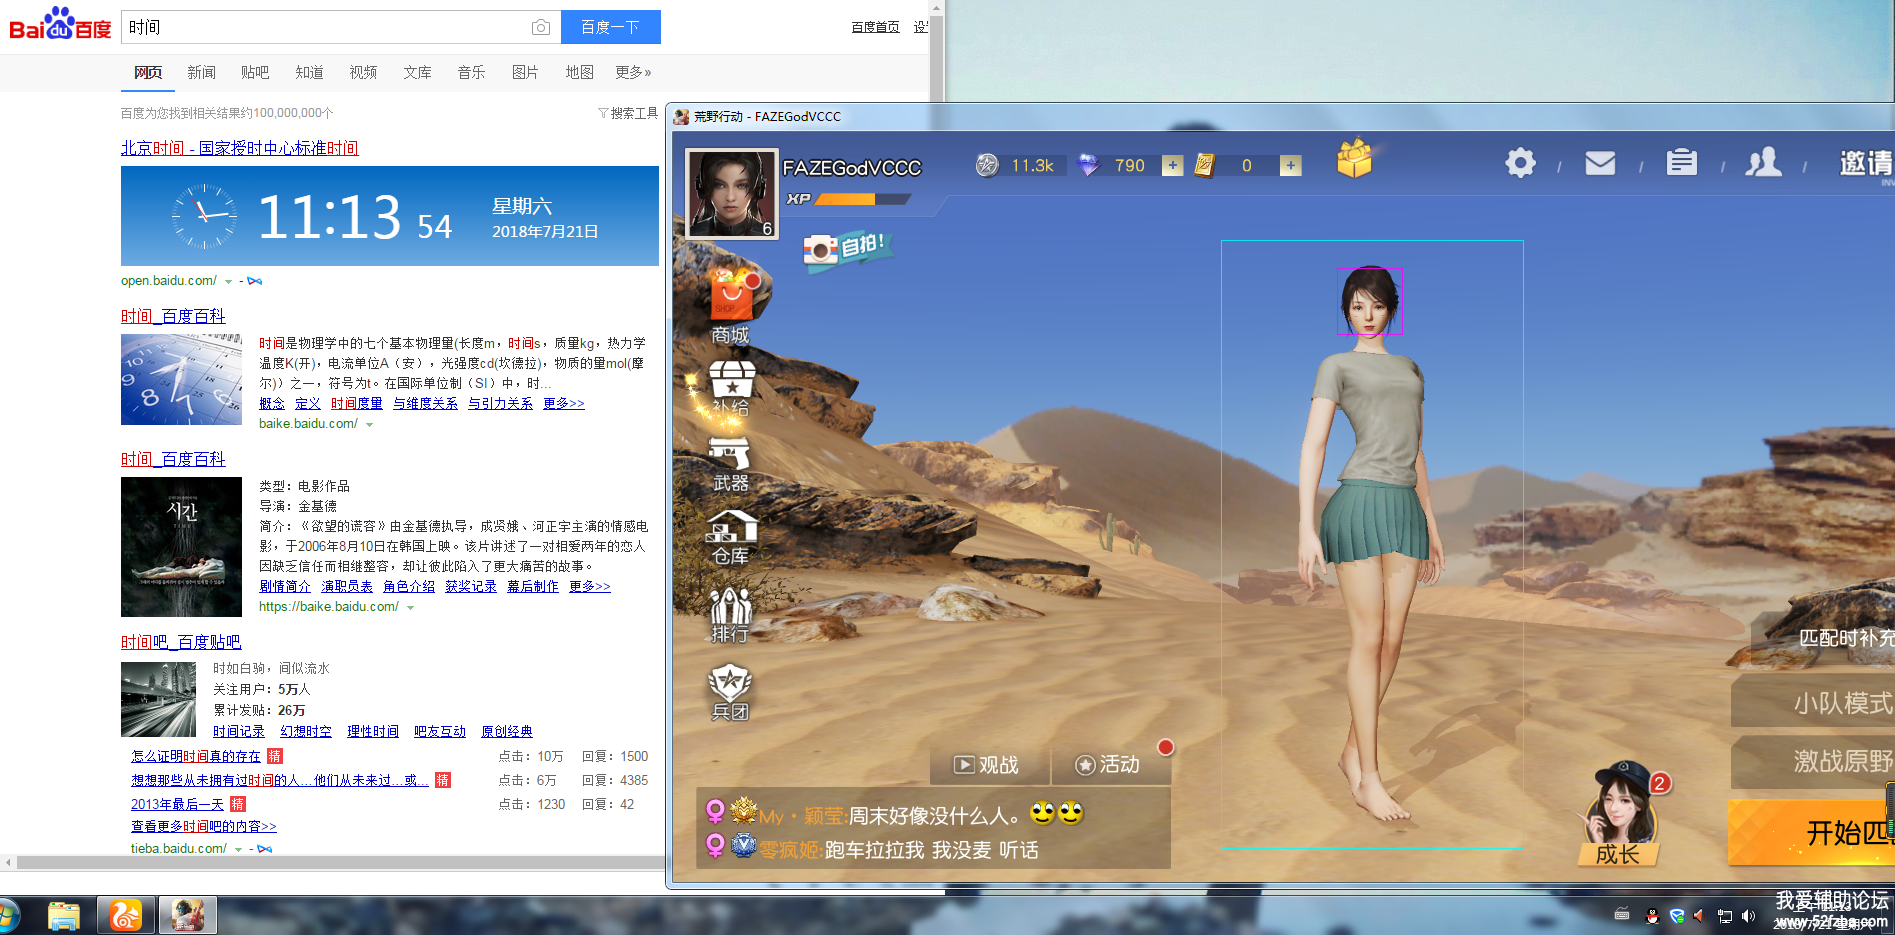Click the Baidu logo
1895x935 pixels.
click(60, 25)
